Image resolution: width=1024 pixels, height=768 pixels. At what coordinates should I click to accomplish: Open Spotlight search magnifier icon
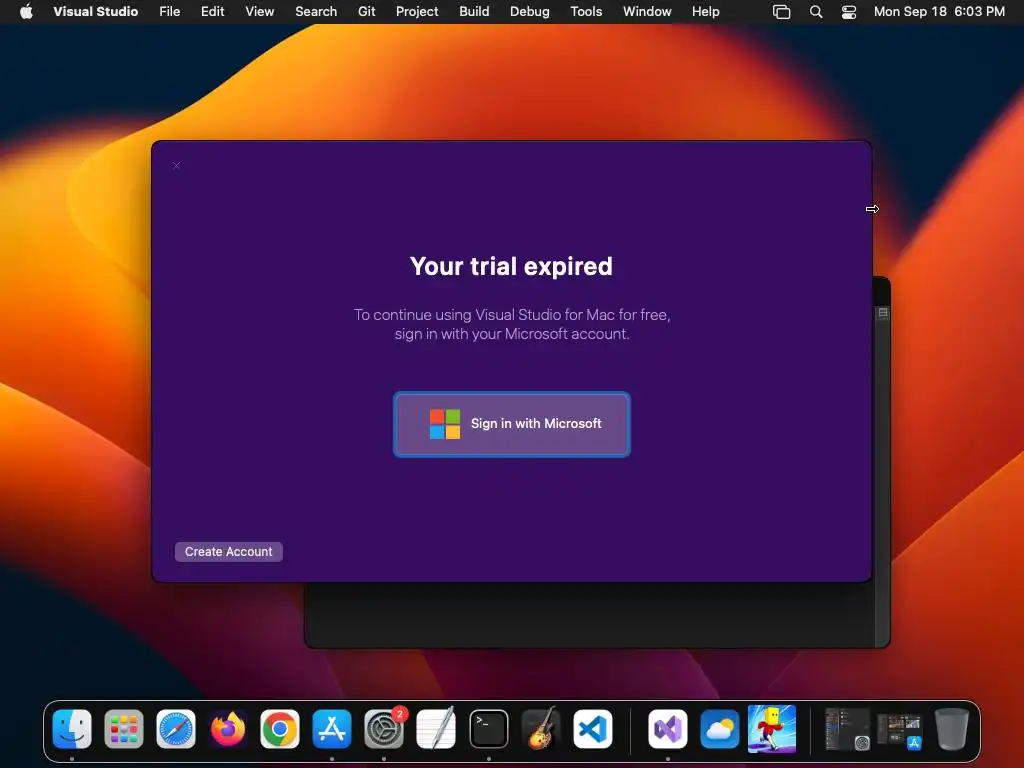pos(816,12)
